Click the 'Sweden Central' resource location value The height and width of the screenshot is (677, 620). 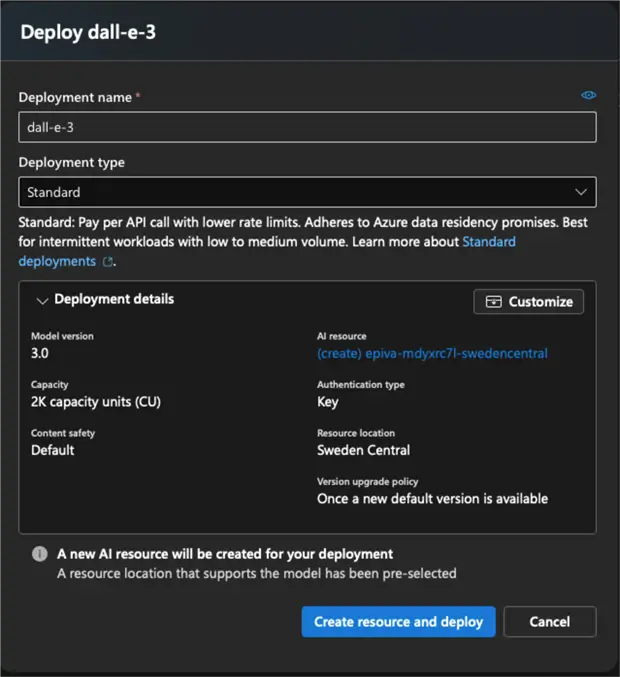[363, 450]
